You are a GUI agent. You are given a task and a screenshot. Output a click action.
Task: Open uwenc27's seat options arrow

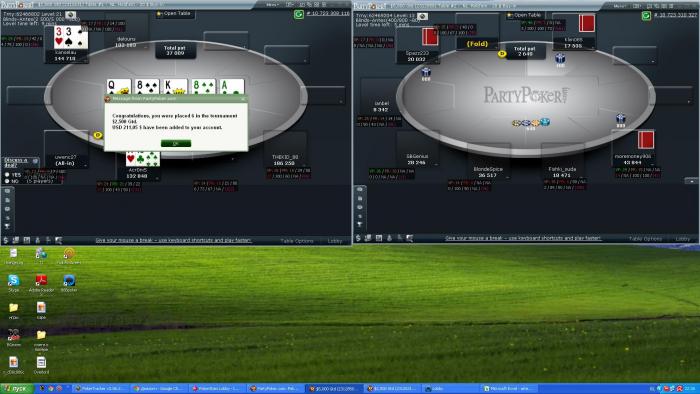[x=86, y=165]
